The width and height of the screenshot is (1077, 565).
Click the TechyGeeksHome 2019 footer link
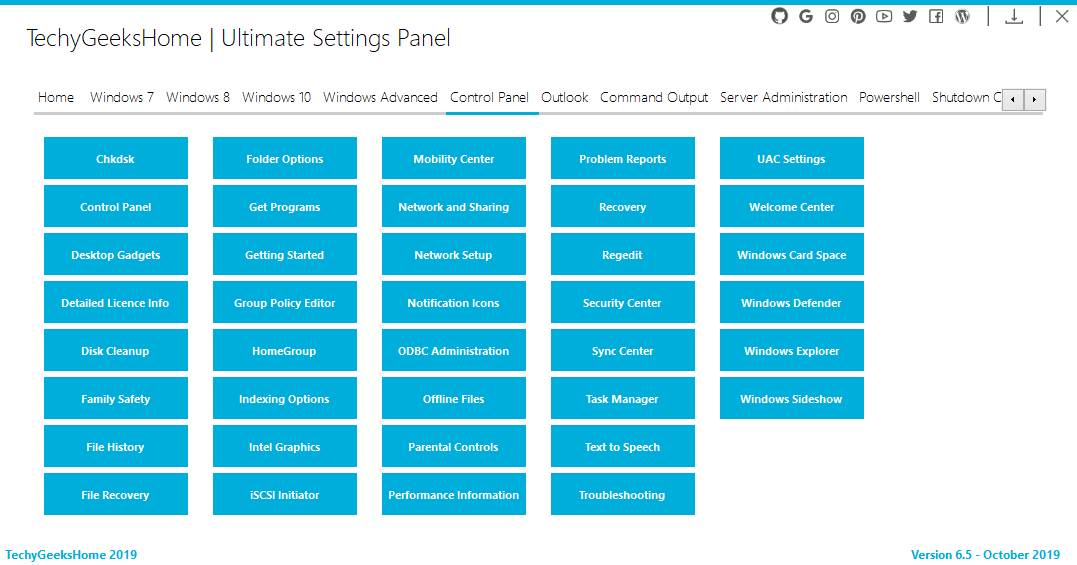click(x=71, y=555)
